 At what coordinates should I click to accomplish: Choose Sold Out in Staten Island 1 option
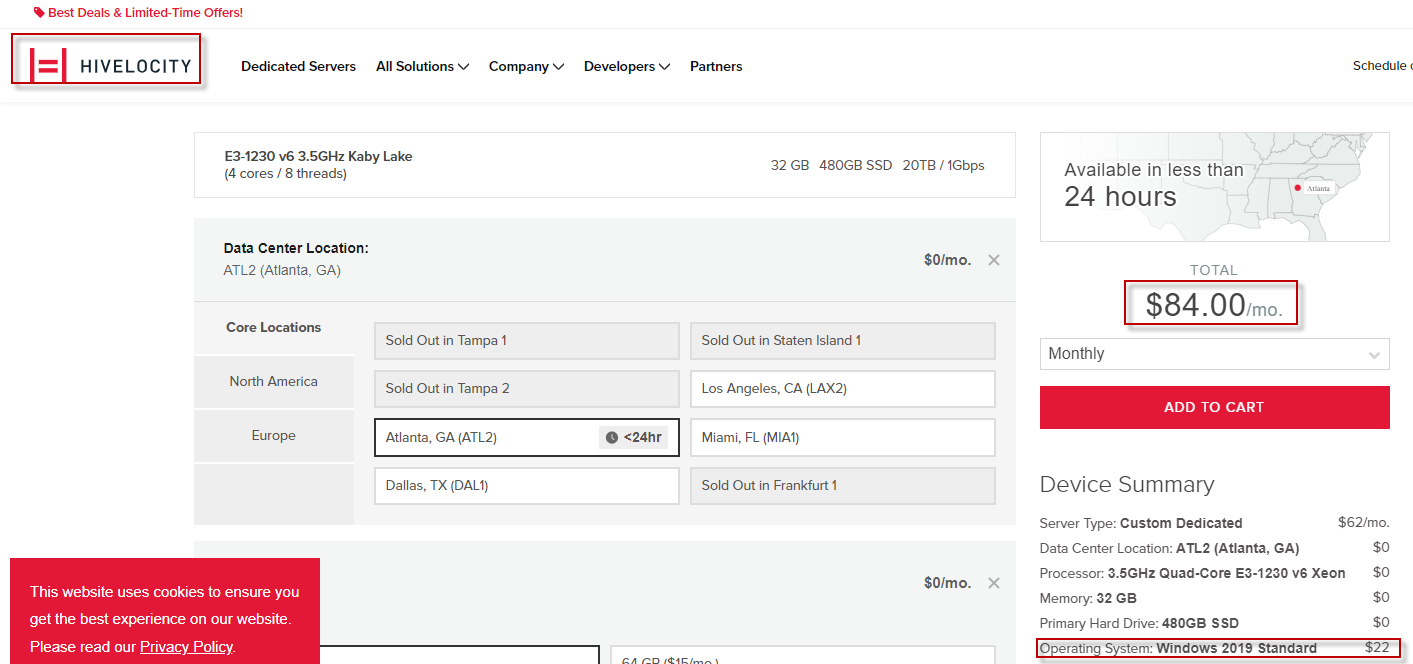point(843,340)
